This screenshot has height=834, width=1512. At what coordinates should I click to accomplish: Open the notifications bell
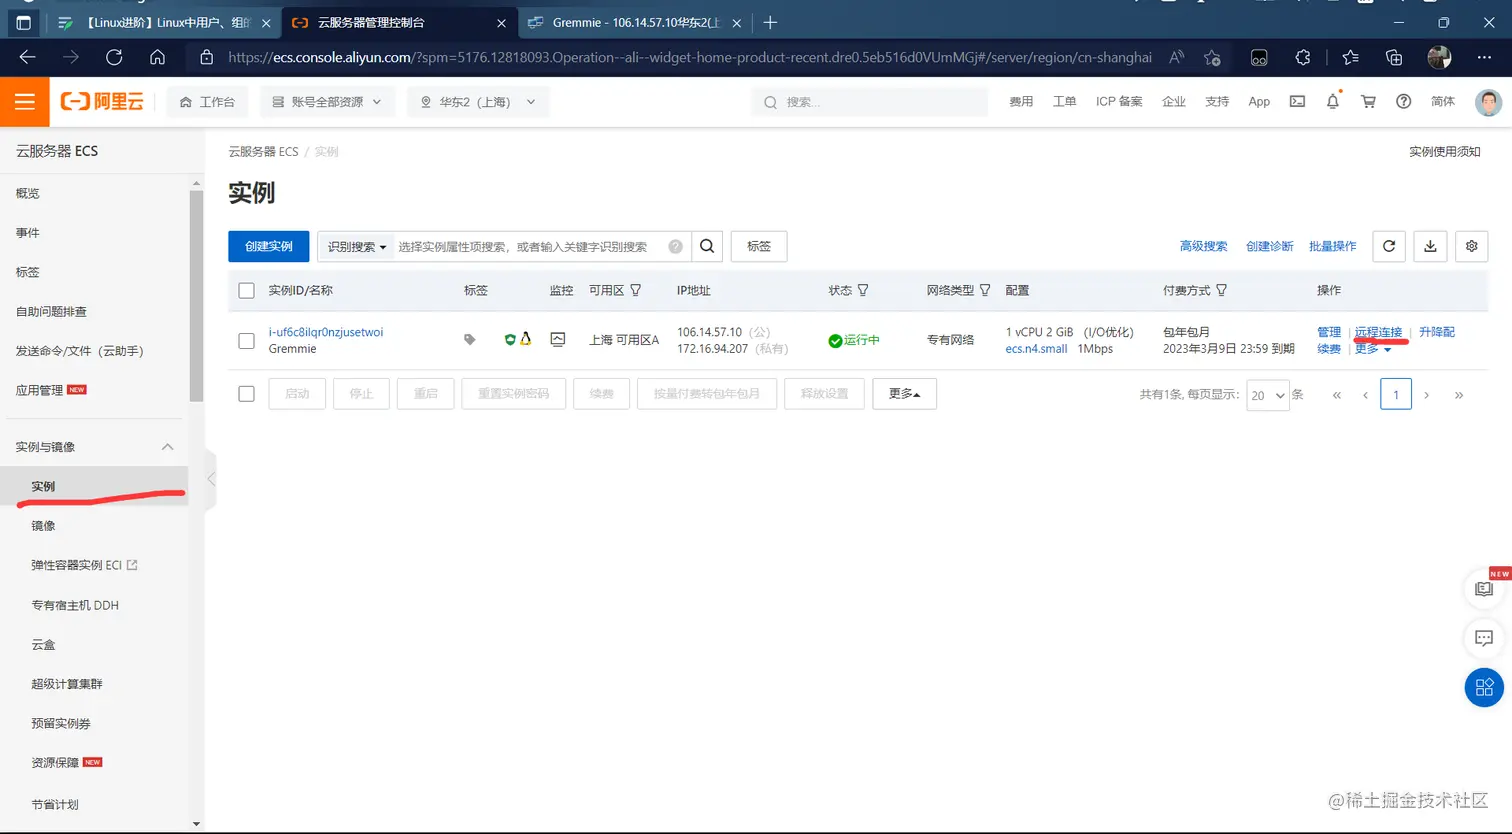1333,102
